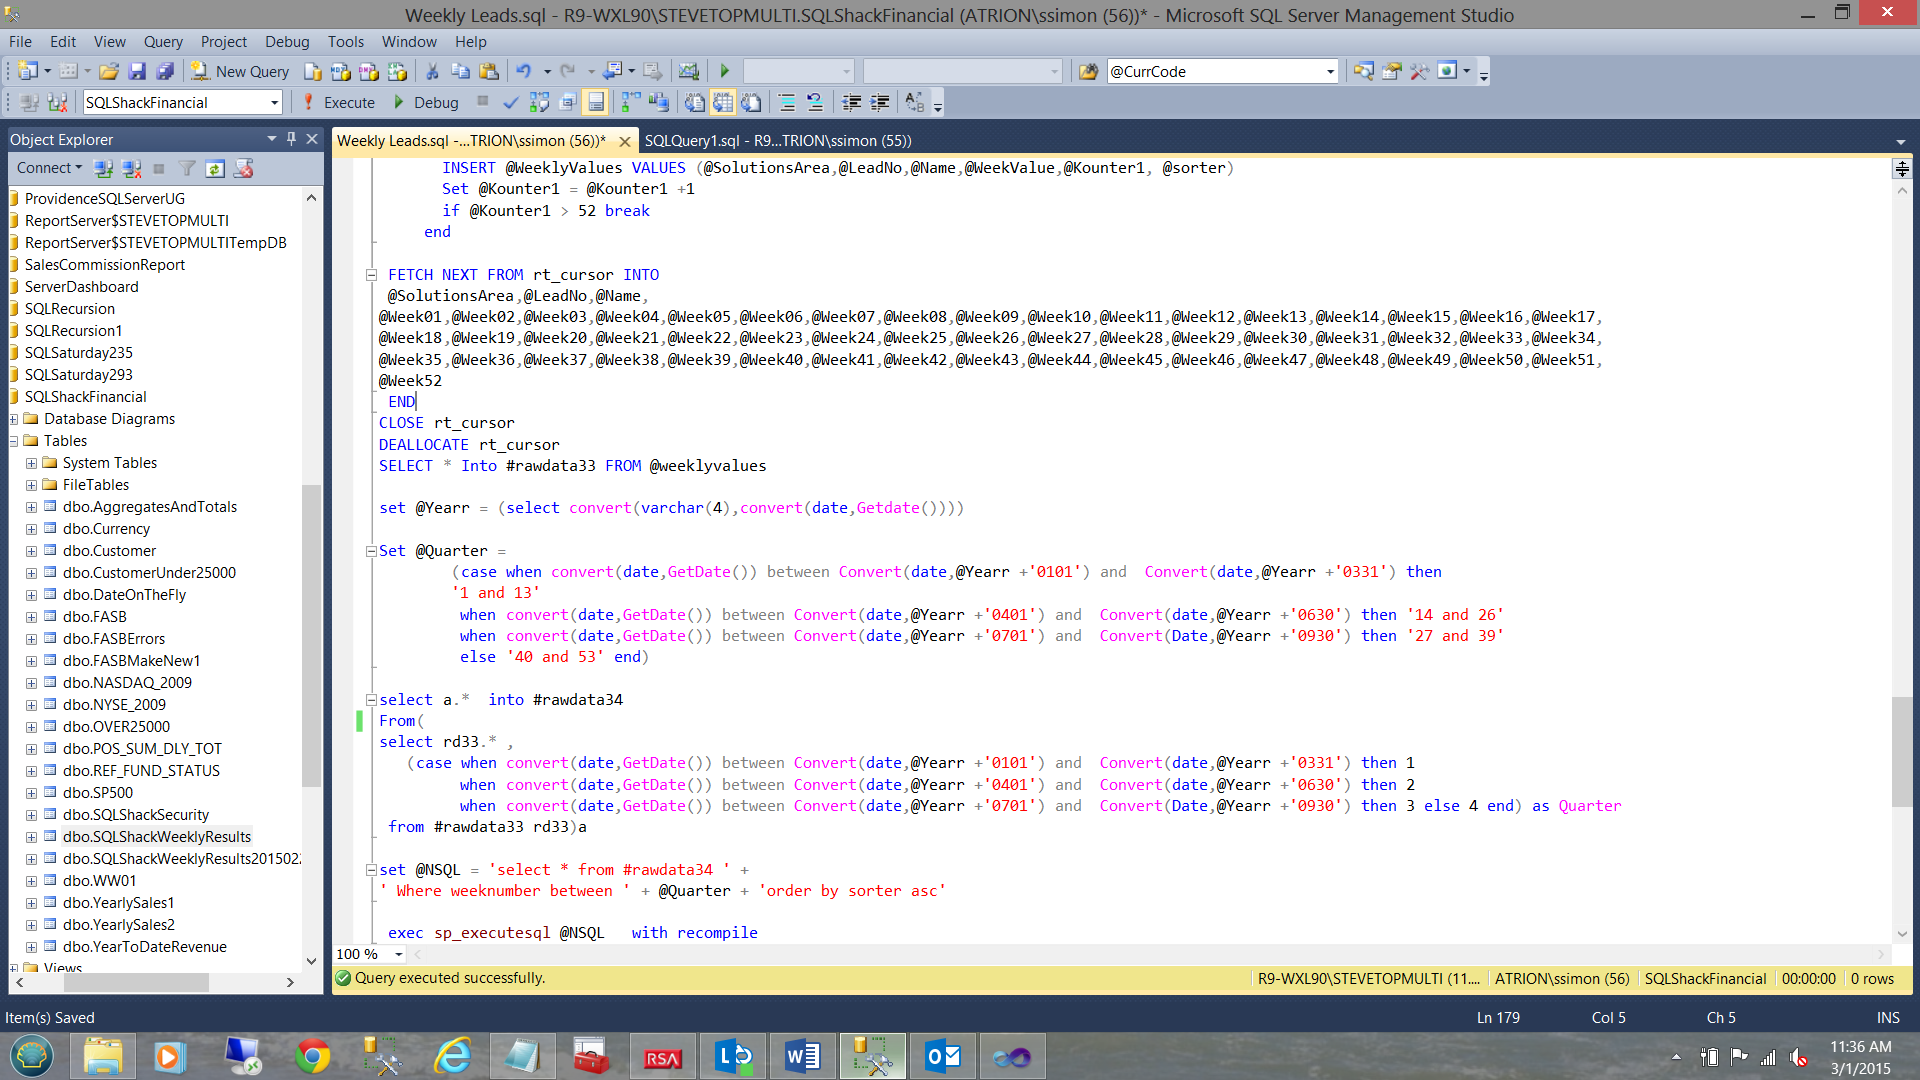Screen dimensions: 1920x1080
Task: Toggle Include Actual Execution Plan
Action: [x=631, y=102]
